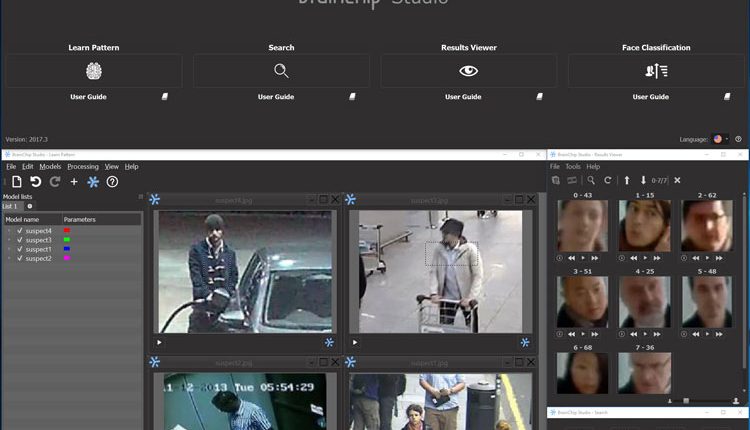This screenshot has width=750, height=430.
Task: Play the gas station suspect video
Action: click(x=159, y=342)
